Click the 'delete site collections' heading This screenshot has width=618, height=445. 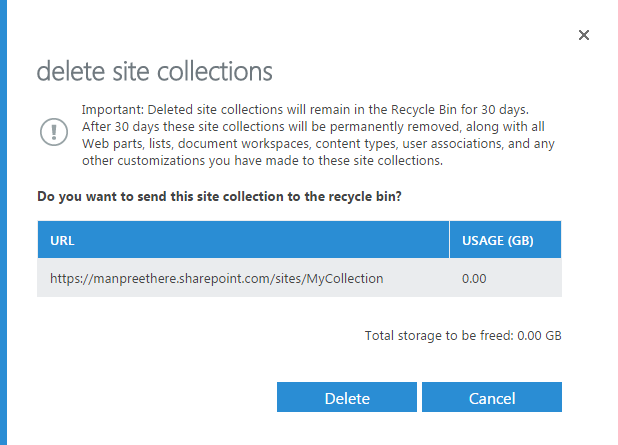155,72
